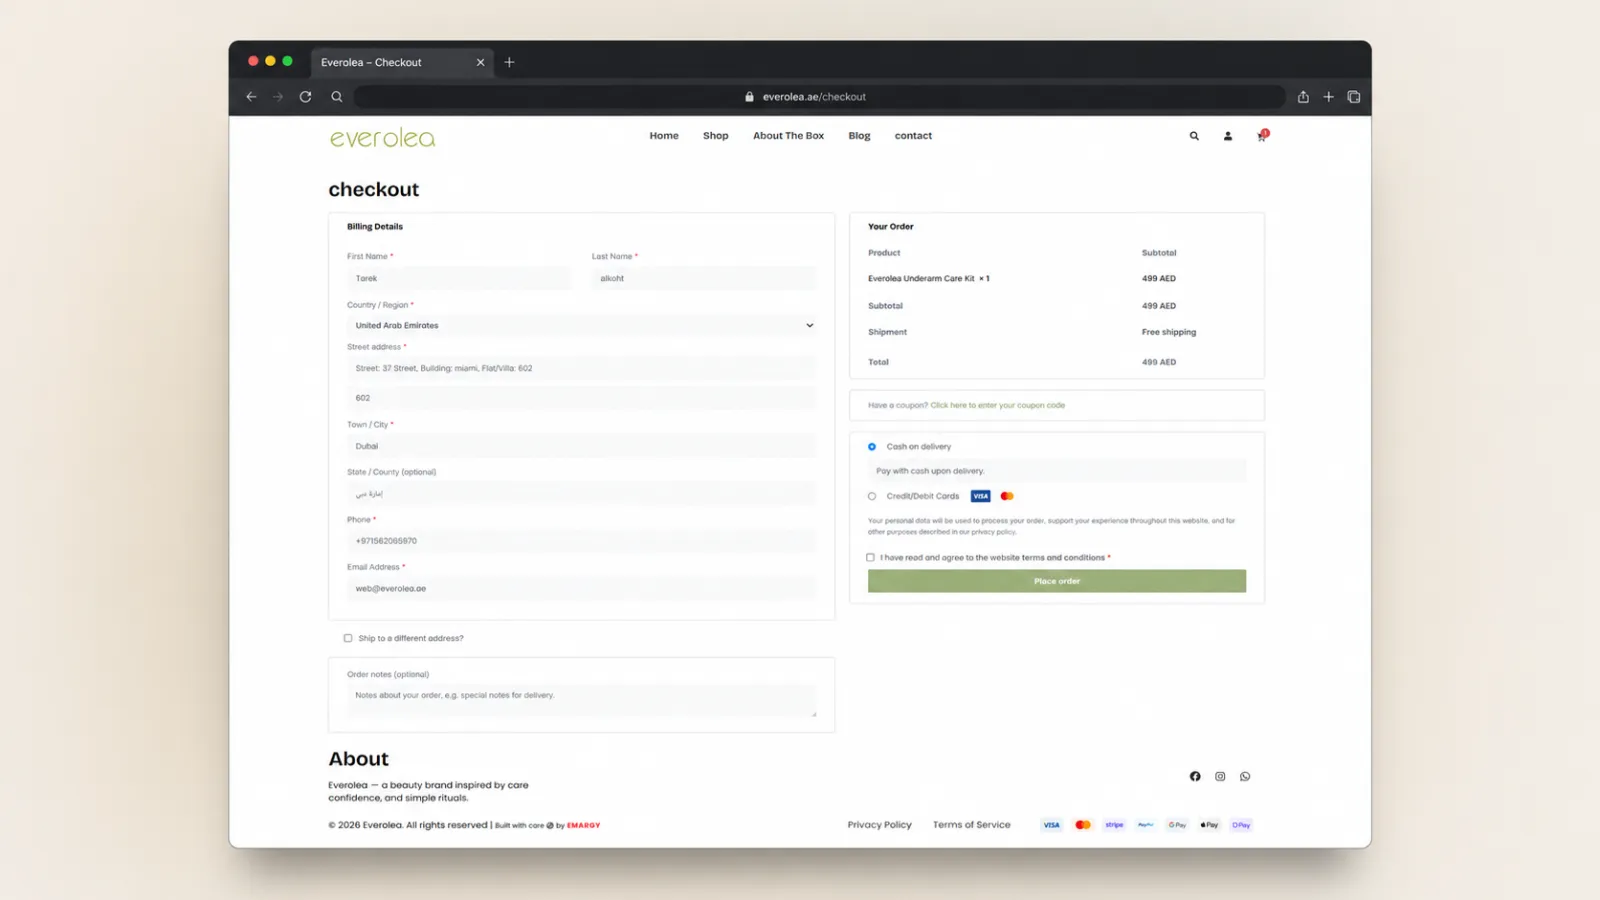Open the Terms of Service link

coord(972,825)
